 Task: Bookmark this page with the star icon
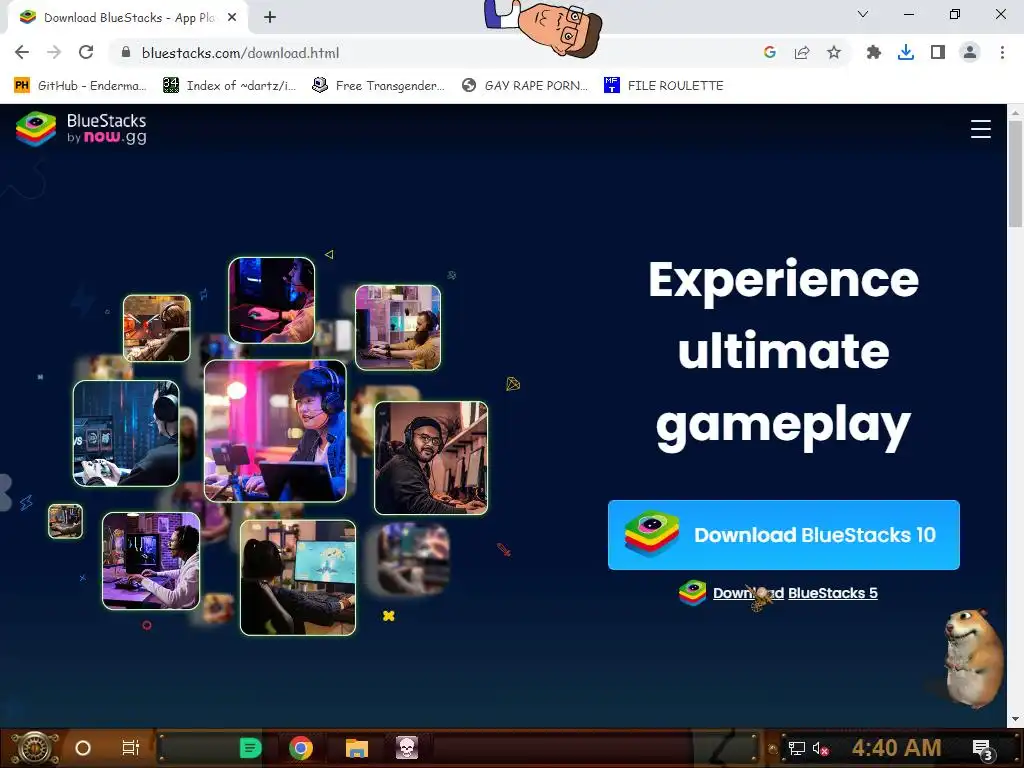[834, 52]
